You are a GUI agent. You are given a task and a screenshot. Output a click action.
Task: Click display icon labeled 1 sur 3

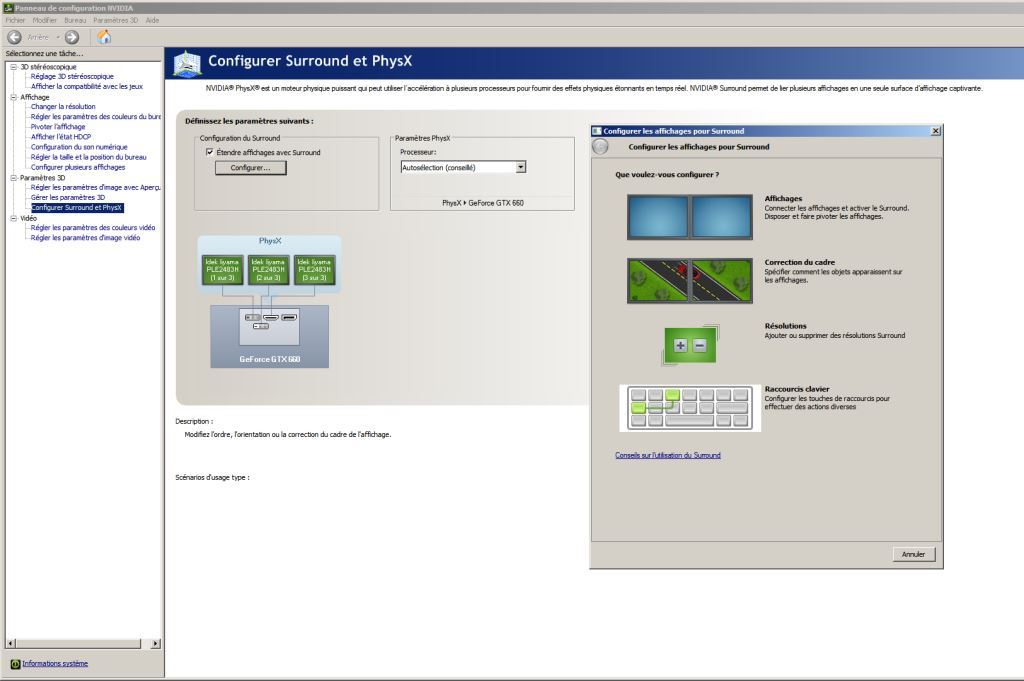(x=222, y=270)
